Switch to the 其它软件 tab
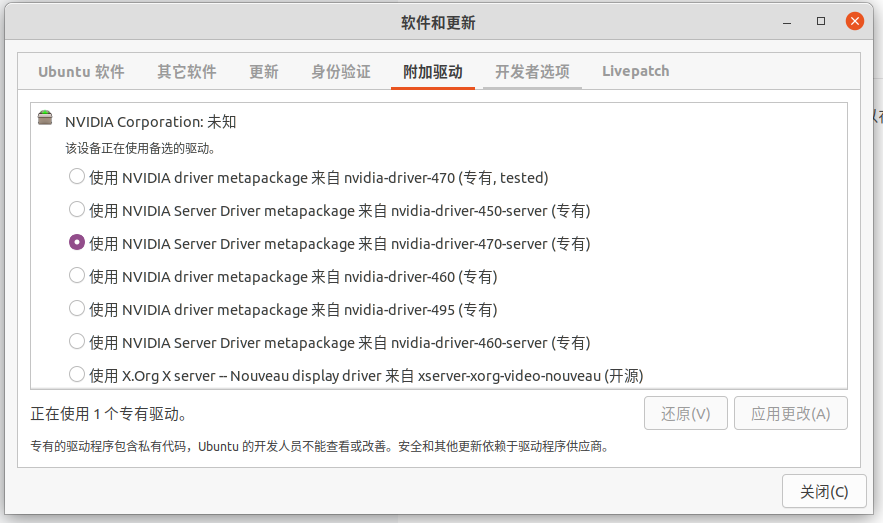This screenshot has height=523, width=883. (187, 71)
